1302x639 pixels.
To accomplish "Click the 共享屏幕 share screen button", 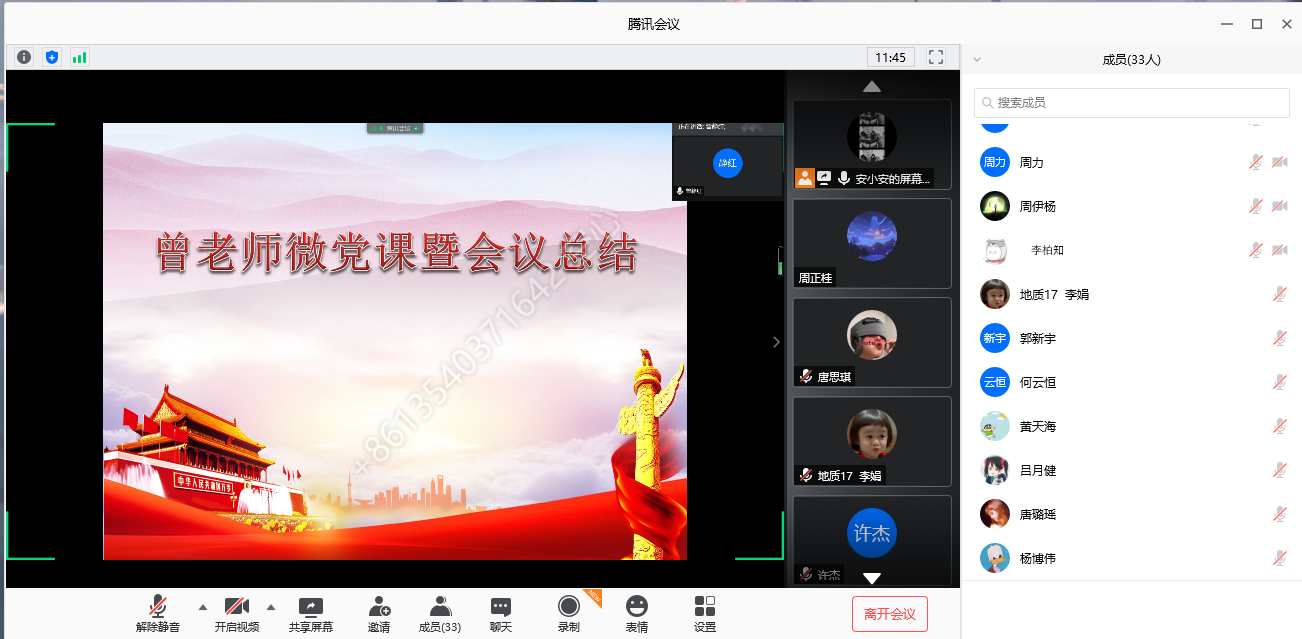I will pyautogui.click(x=311, y=607).
